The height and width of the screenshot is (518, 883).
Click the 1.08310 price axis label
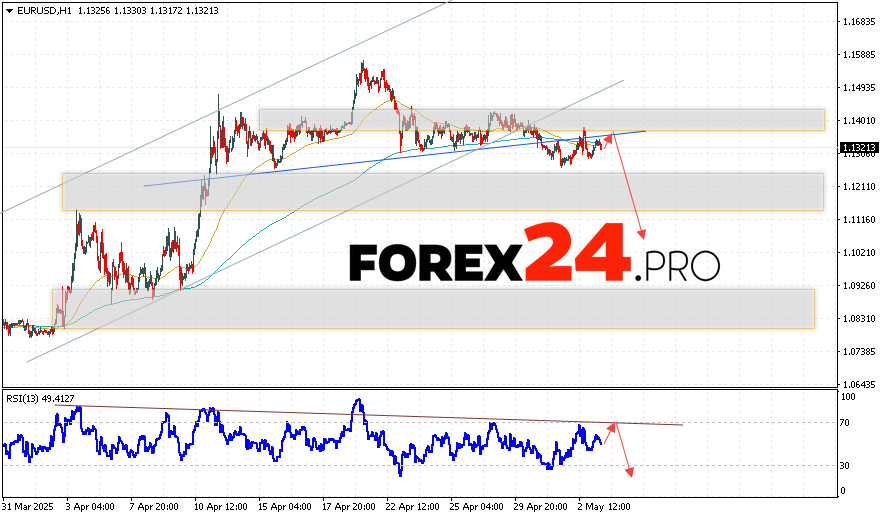[859, 319]
